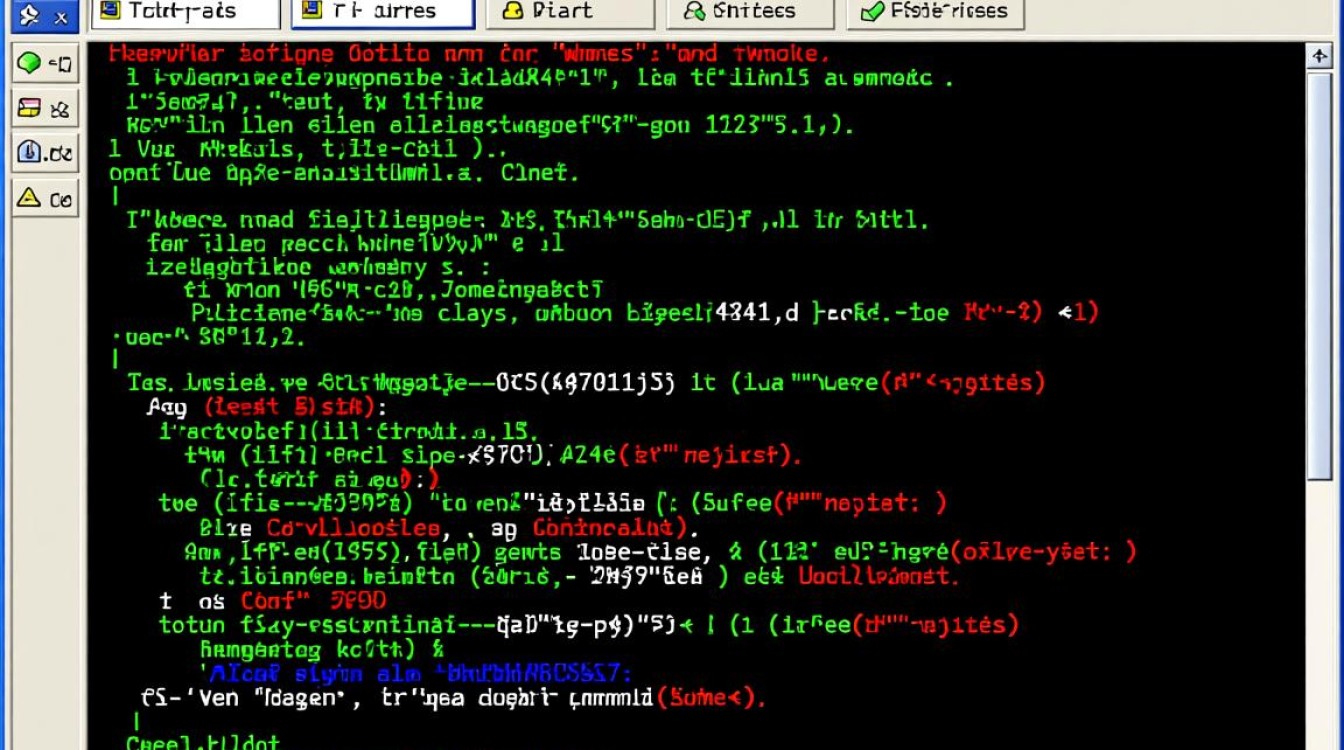Open the green checkmark "Fisde-rioses" tab

pos(935,12)
